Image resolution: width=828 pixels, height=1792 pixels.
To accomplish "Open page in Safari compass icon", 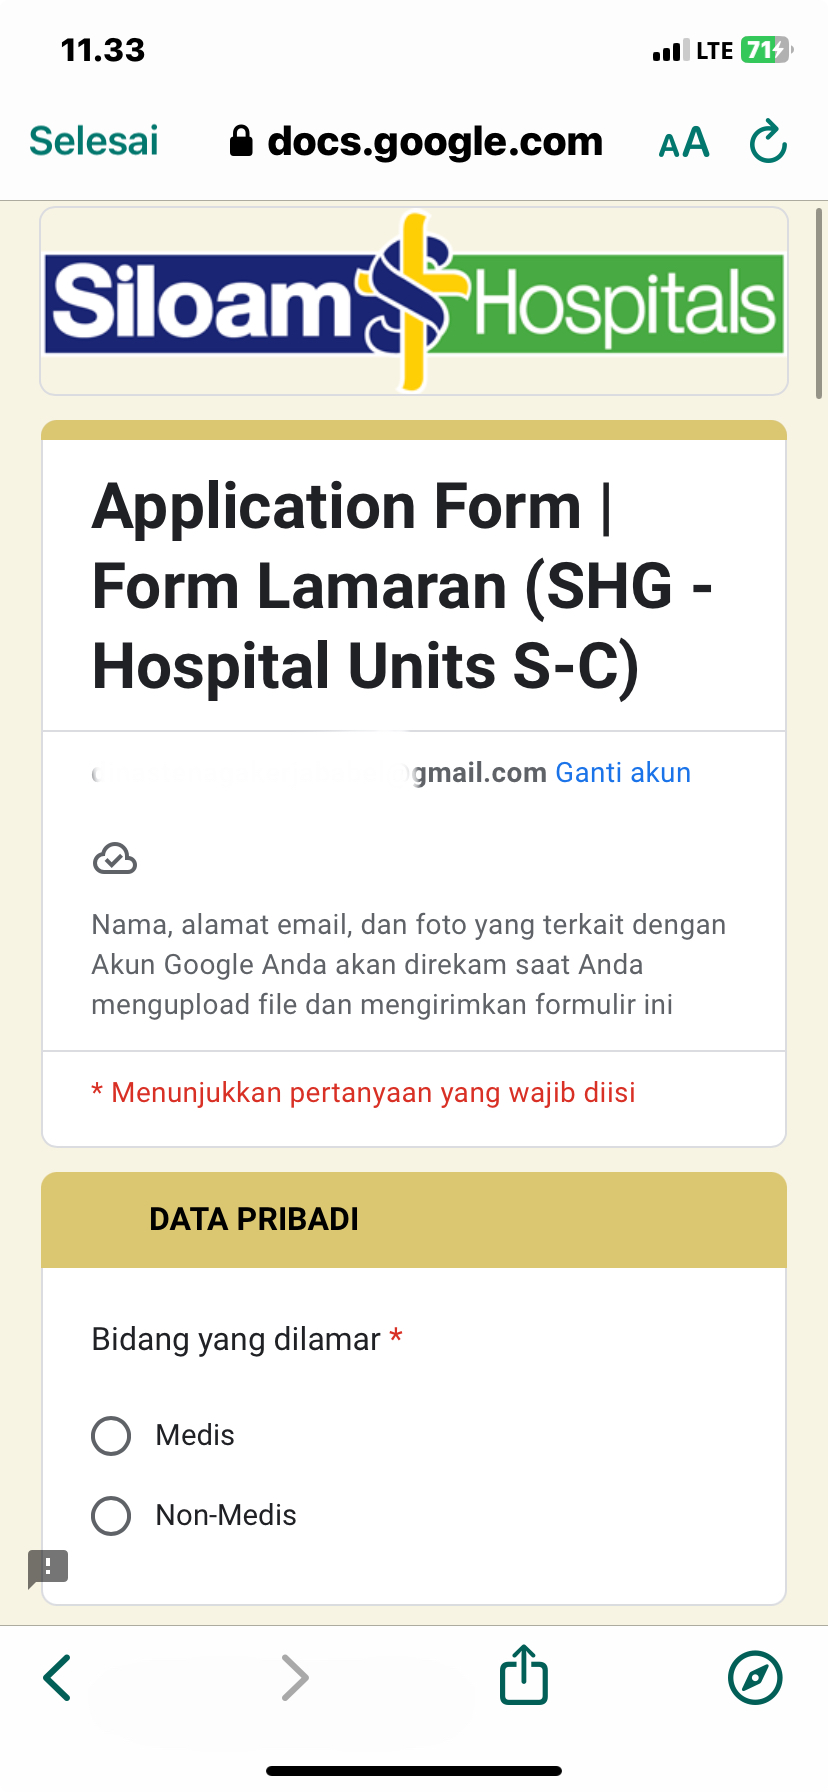I will [755, 1677].
